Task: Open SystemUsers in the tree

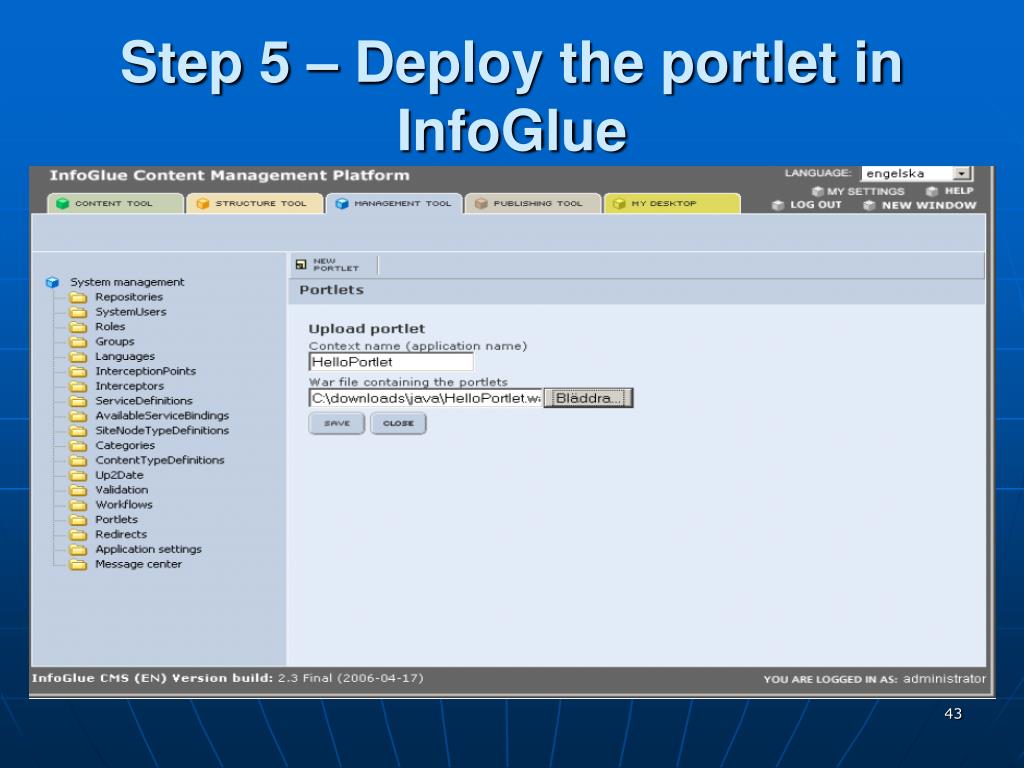Action: (131, 312)
